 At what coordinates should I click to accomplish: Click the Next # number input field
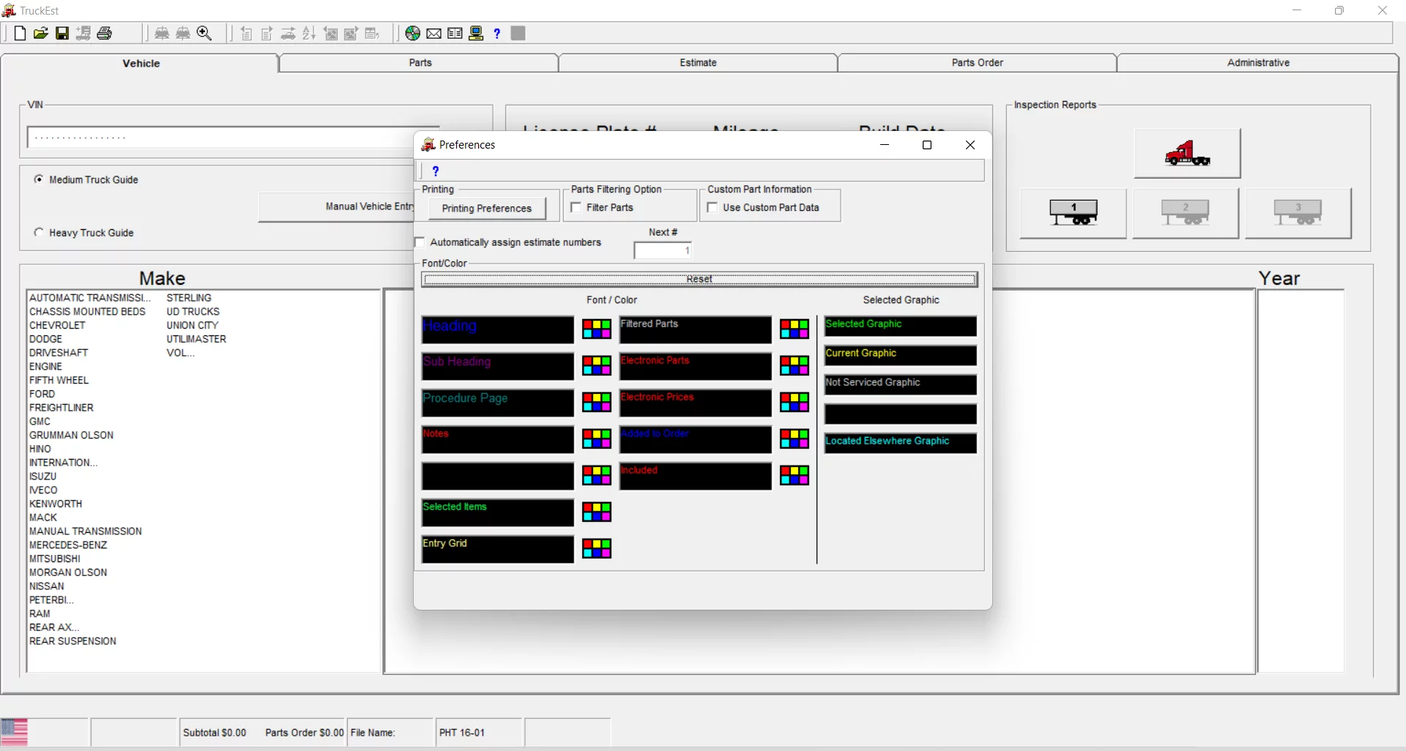click(663, 249)
